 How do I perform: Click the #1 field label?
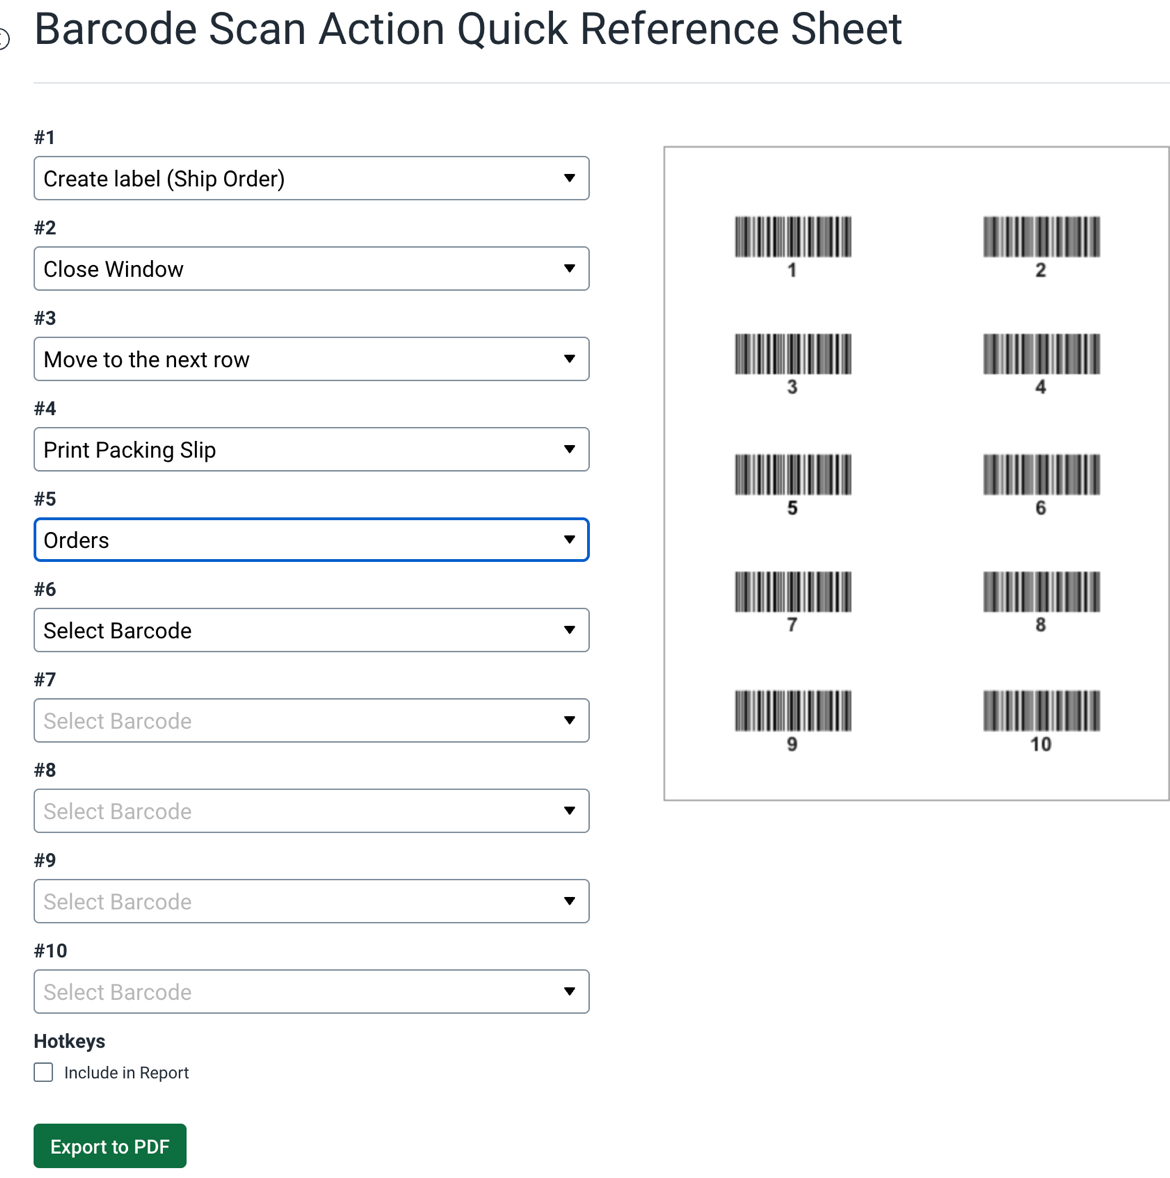[x=44, y=137]
